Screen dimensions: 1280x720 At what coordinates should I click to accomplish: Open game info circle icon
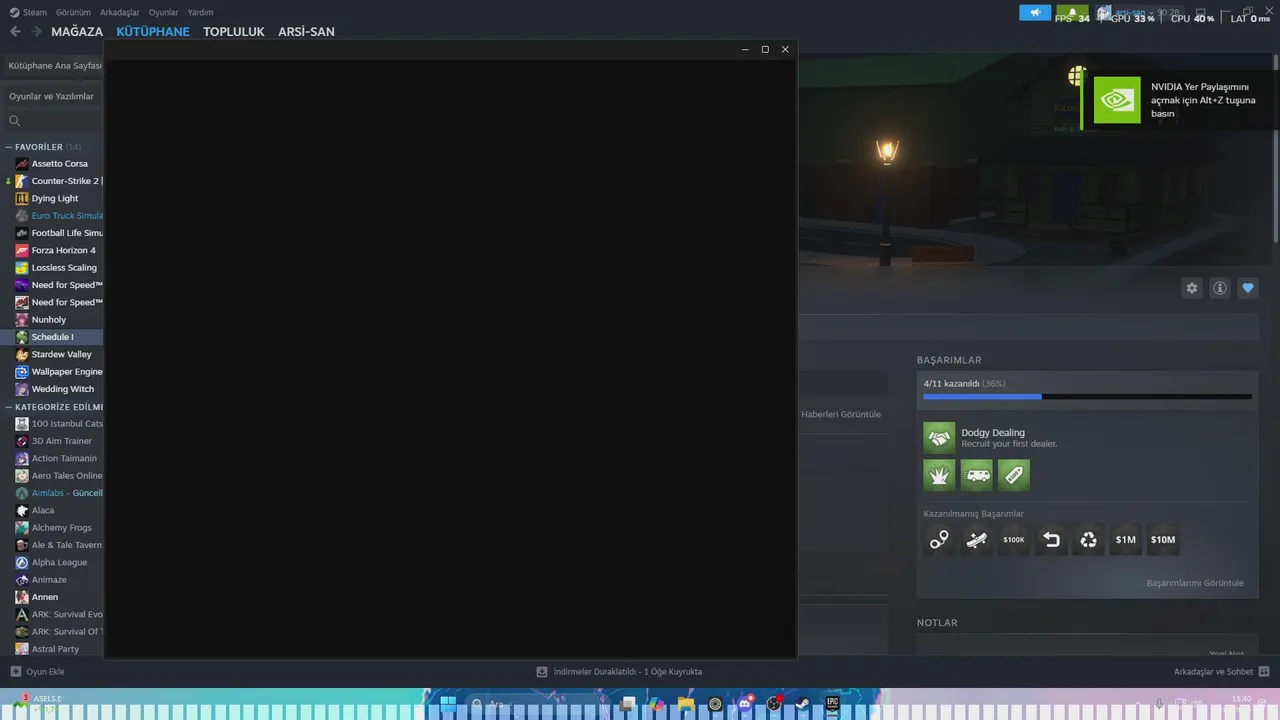tap(1220, 288)
